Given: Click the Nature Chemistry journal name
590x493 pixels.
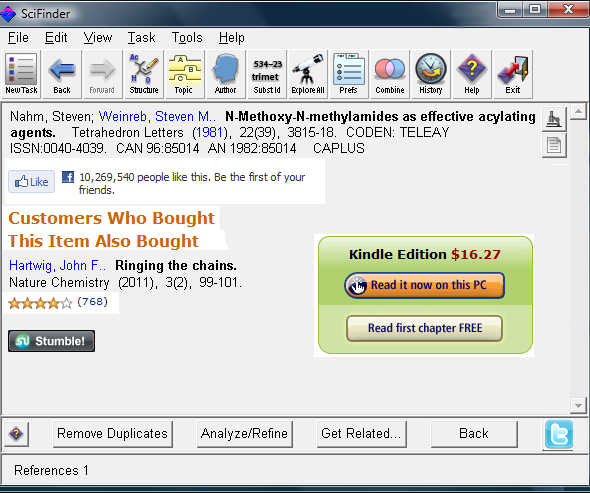Looking at the screenshot, I should (x=59, y=283).
